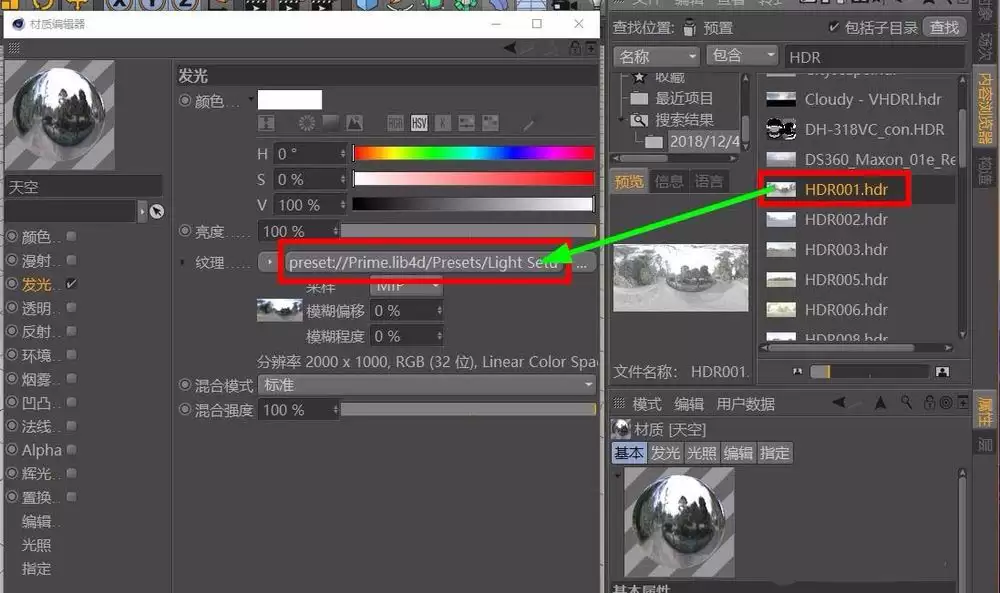Click the magnifier search icon in attributes panel
Image resolution: width=1000 pixels, height=593 pixels.
click(905, 401)
